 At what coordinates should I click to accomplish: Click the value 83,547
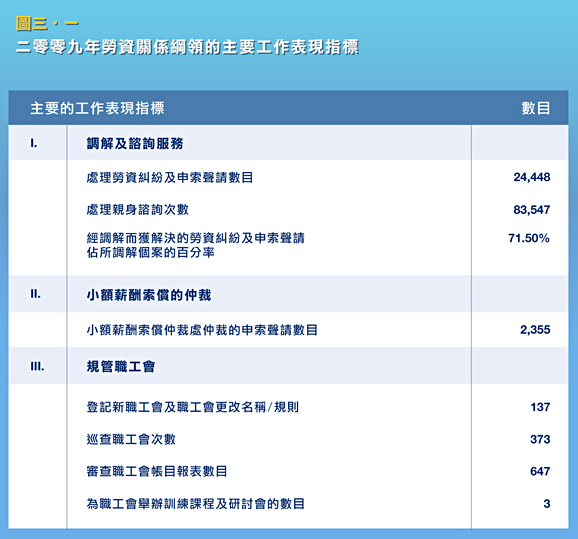click(x=532, y=210)
